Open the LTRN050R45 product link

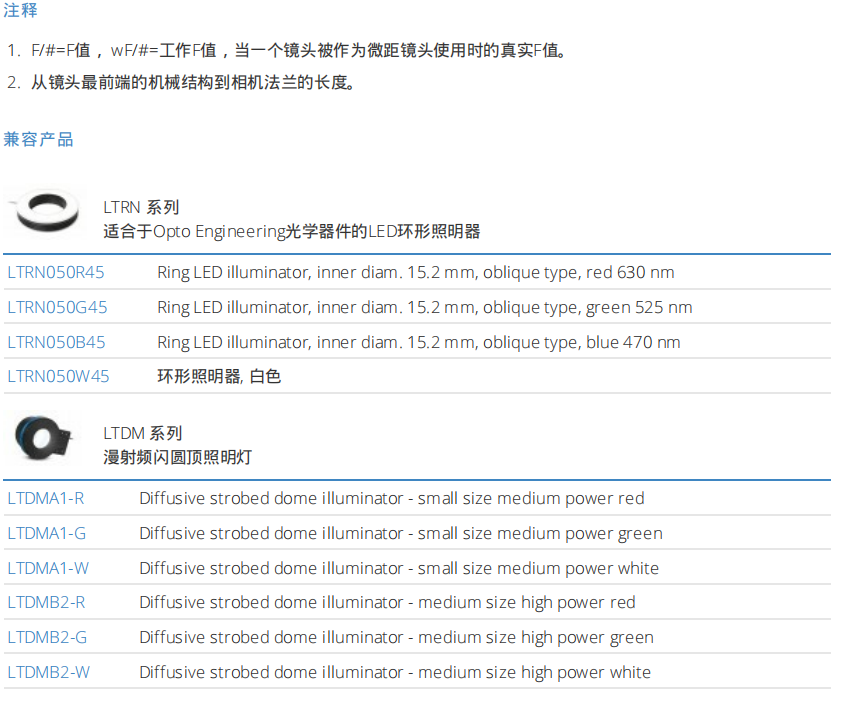pos(56,272)
